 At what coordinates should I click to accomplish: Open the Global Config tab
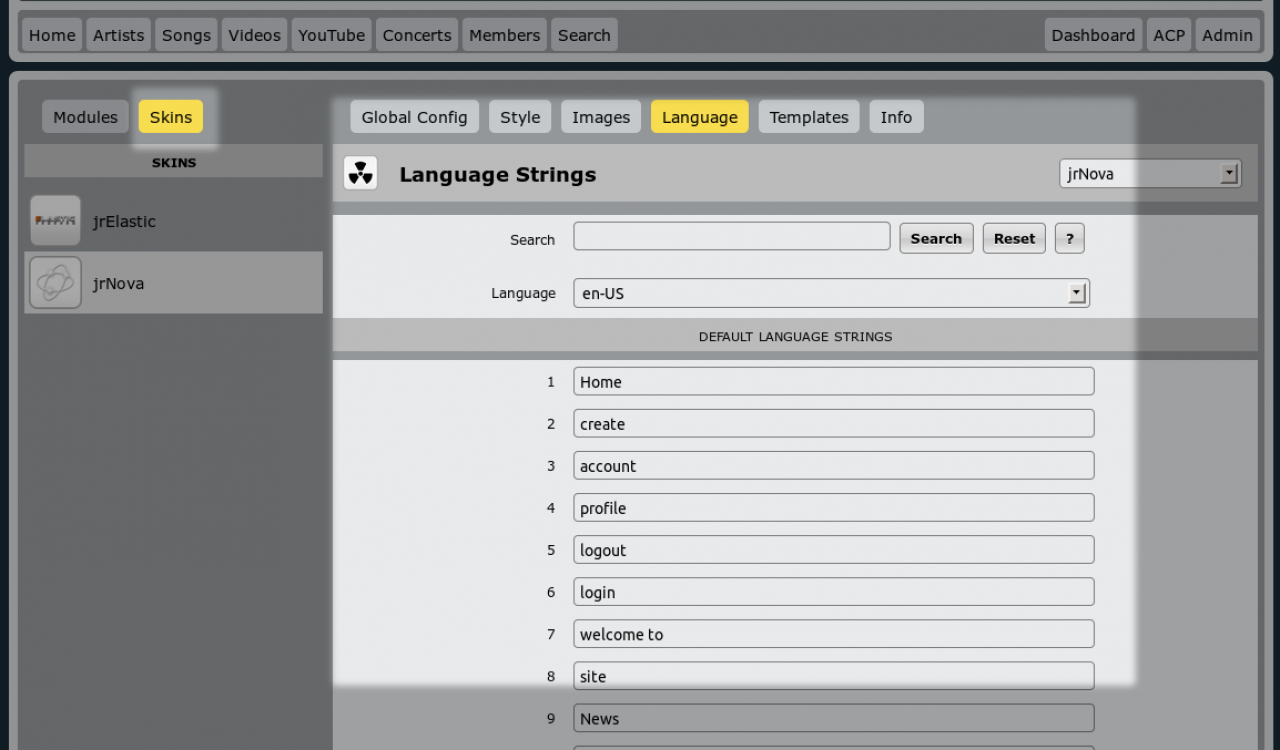(x=414, y=117)
